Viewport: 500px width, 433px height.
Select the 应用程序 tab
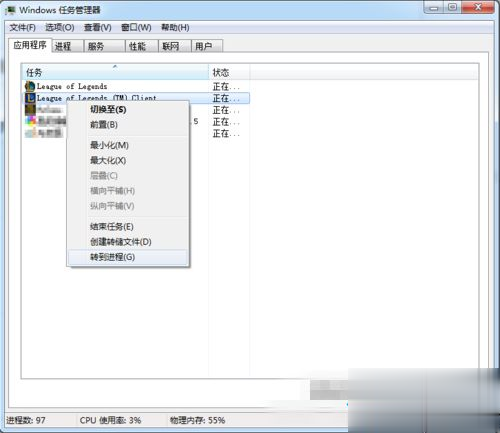(x=30, y=45)
